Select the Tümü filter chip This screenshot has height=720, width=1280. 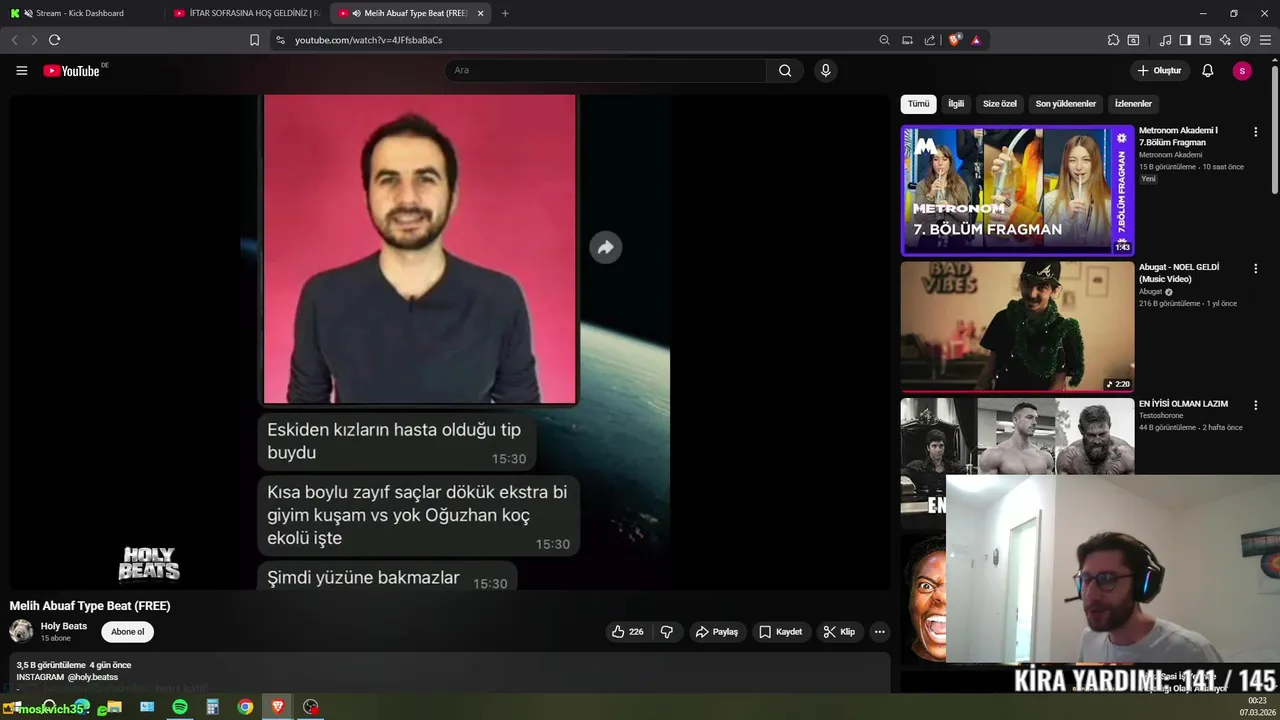[x=918, y=104]
